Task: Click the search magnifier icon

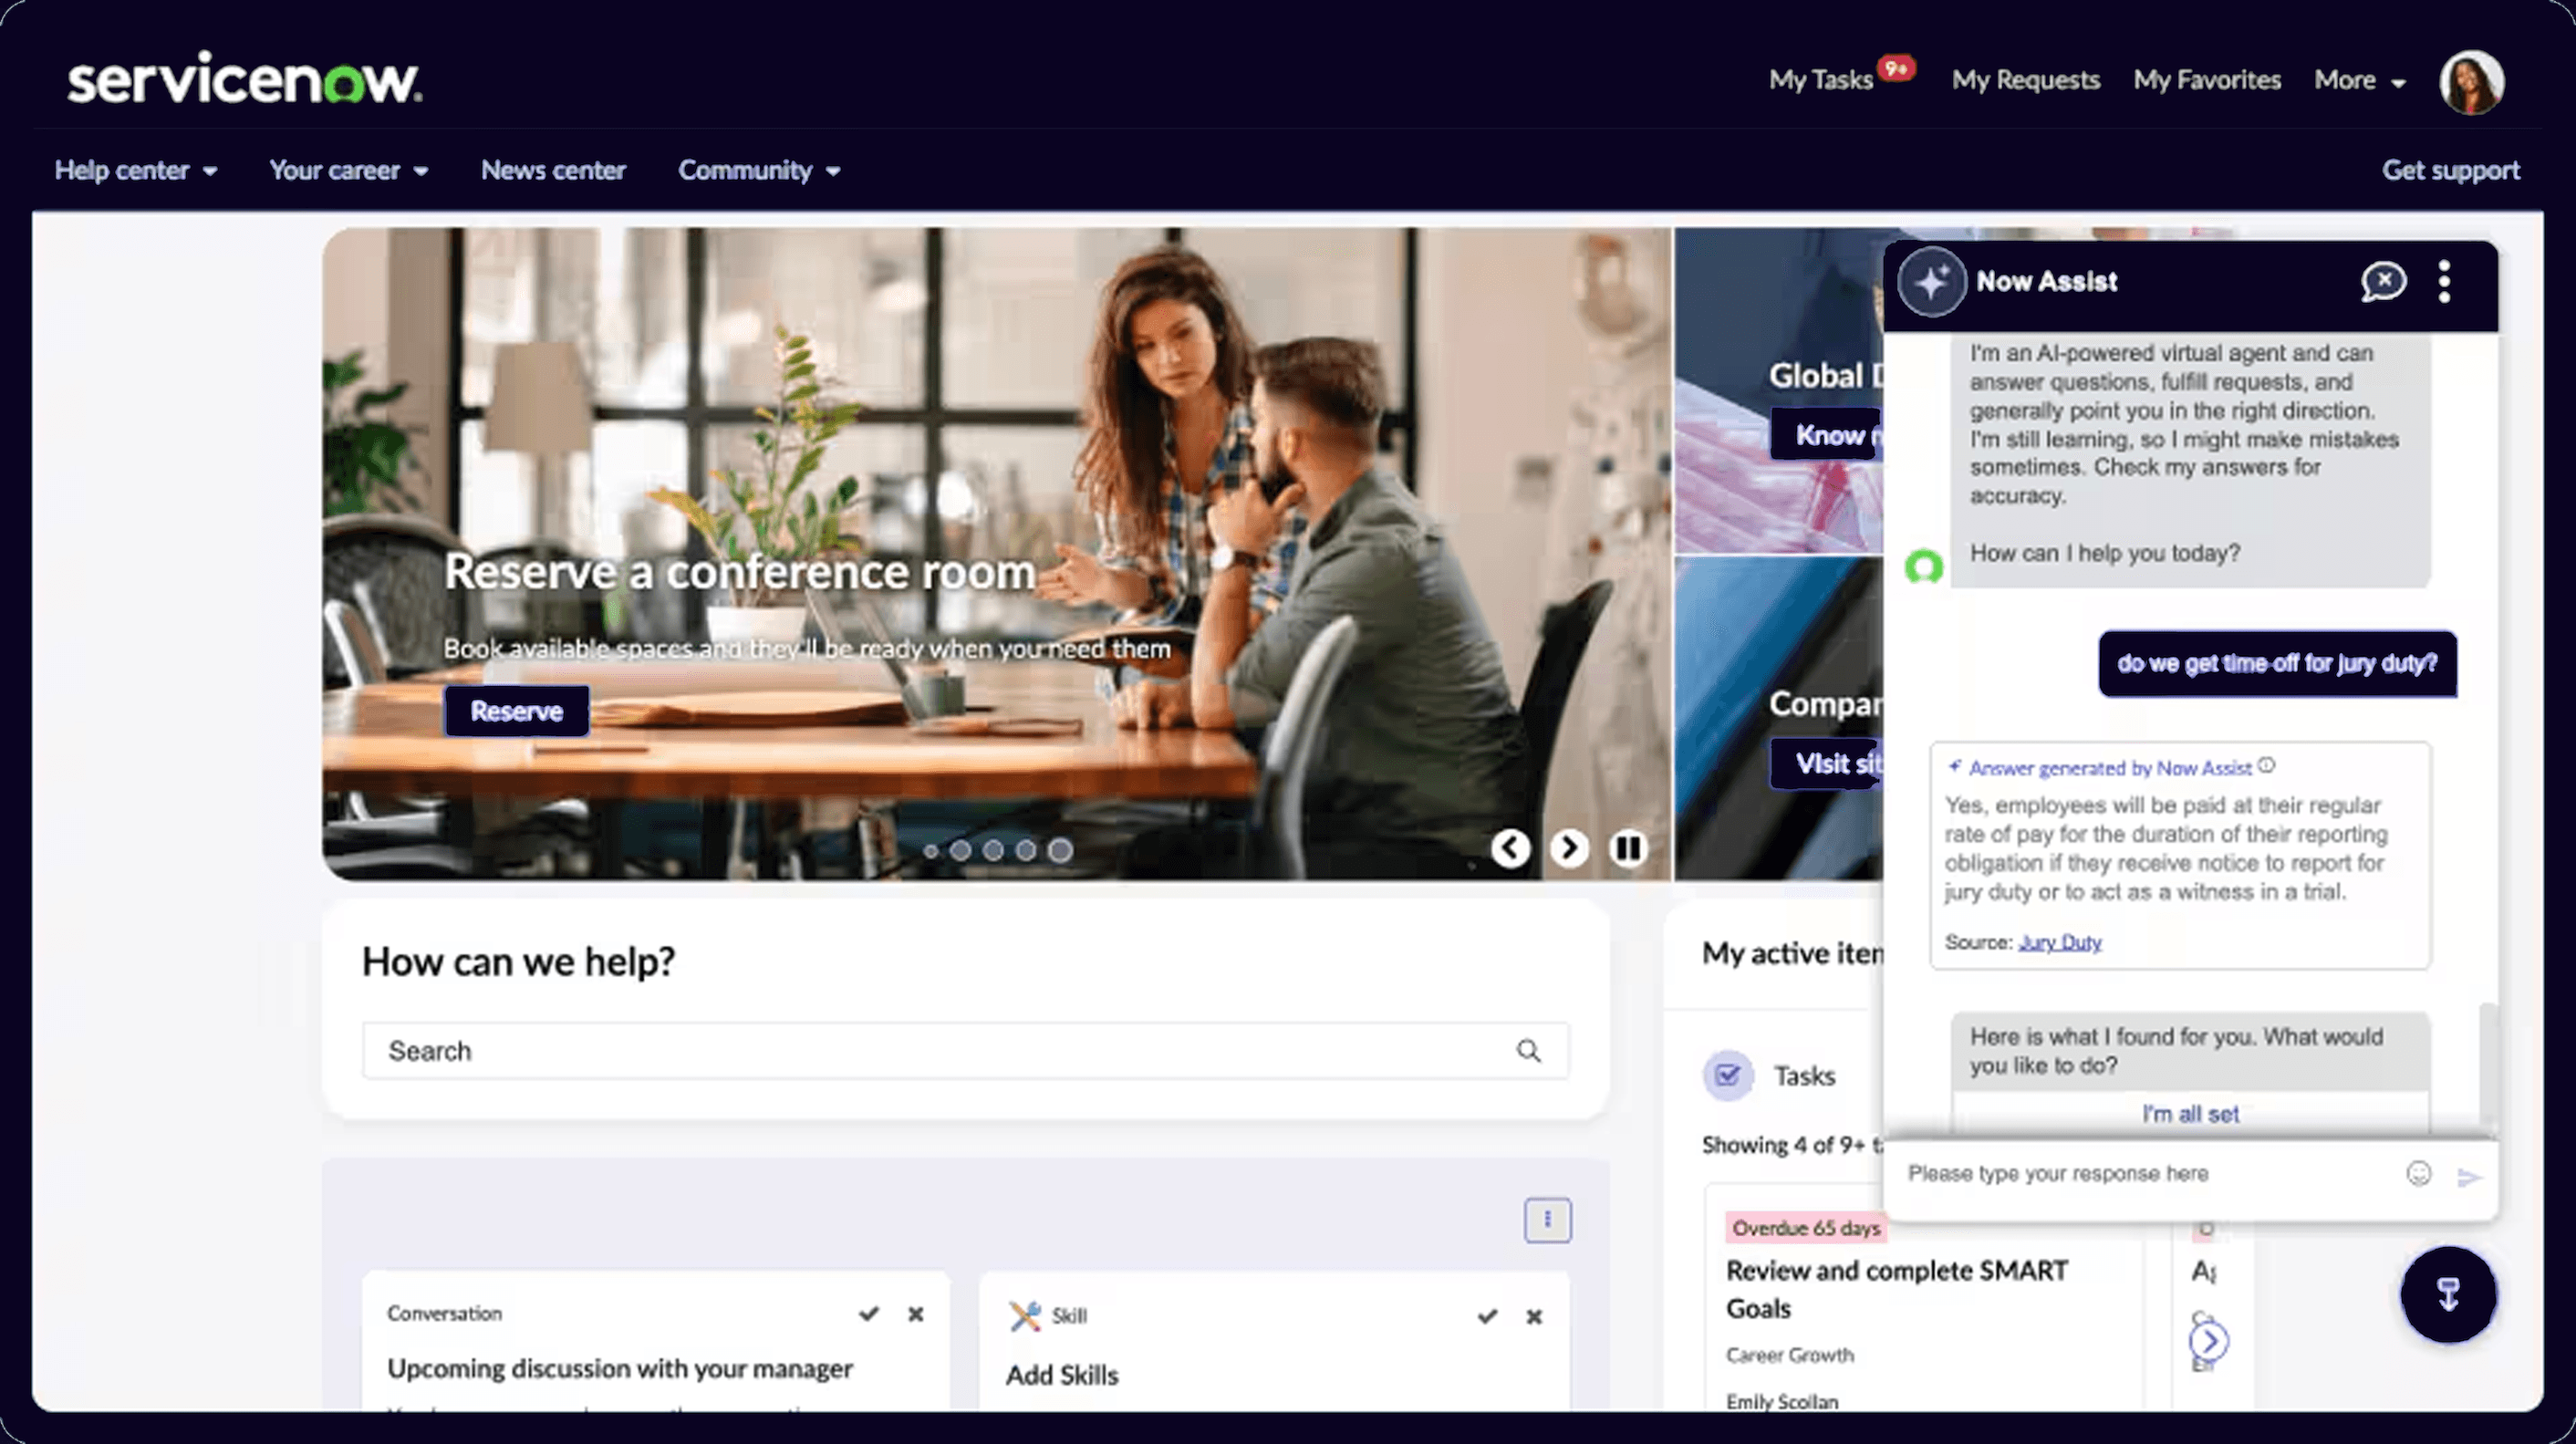Action: (x=1528, y=1050)
